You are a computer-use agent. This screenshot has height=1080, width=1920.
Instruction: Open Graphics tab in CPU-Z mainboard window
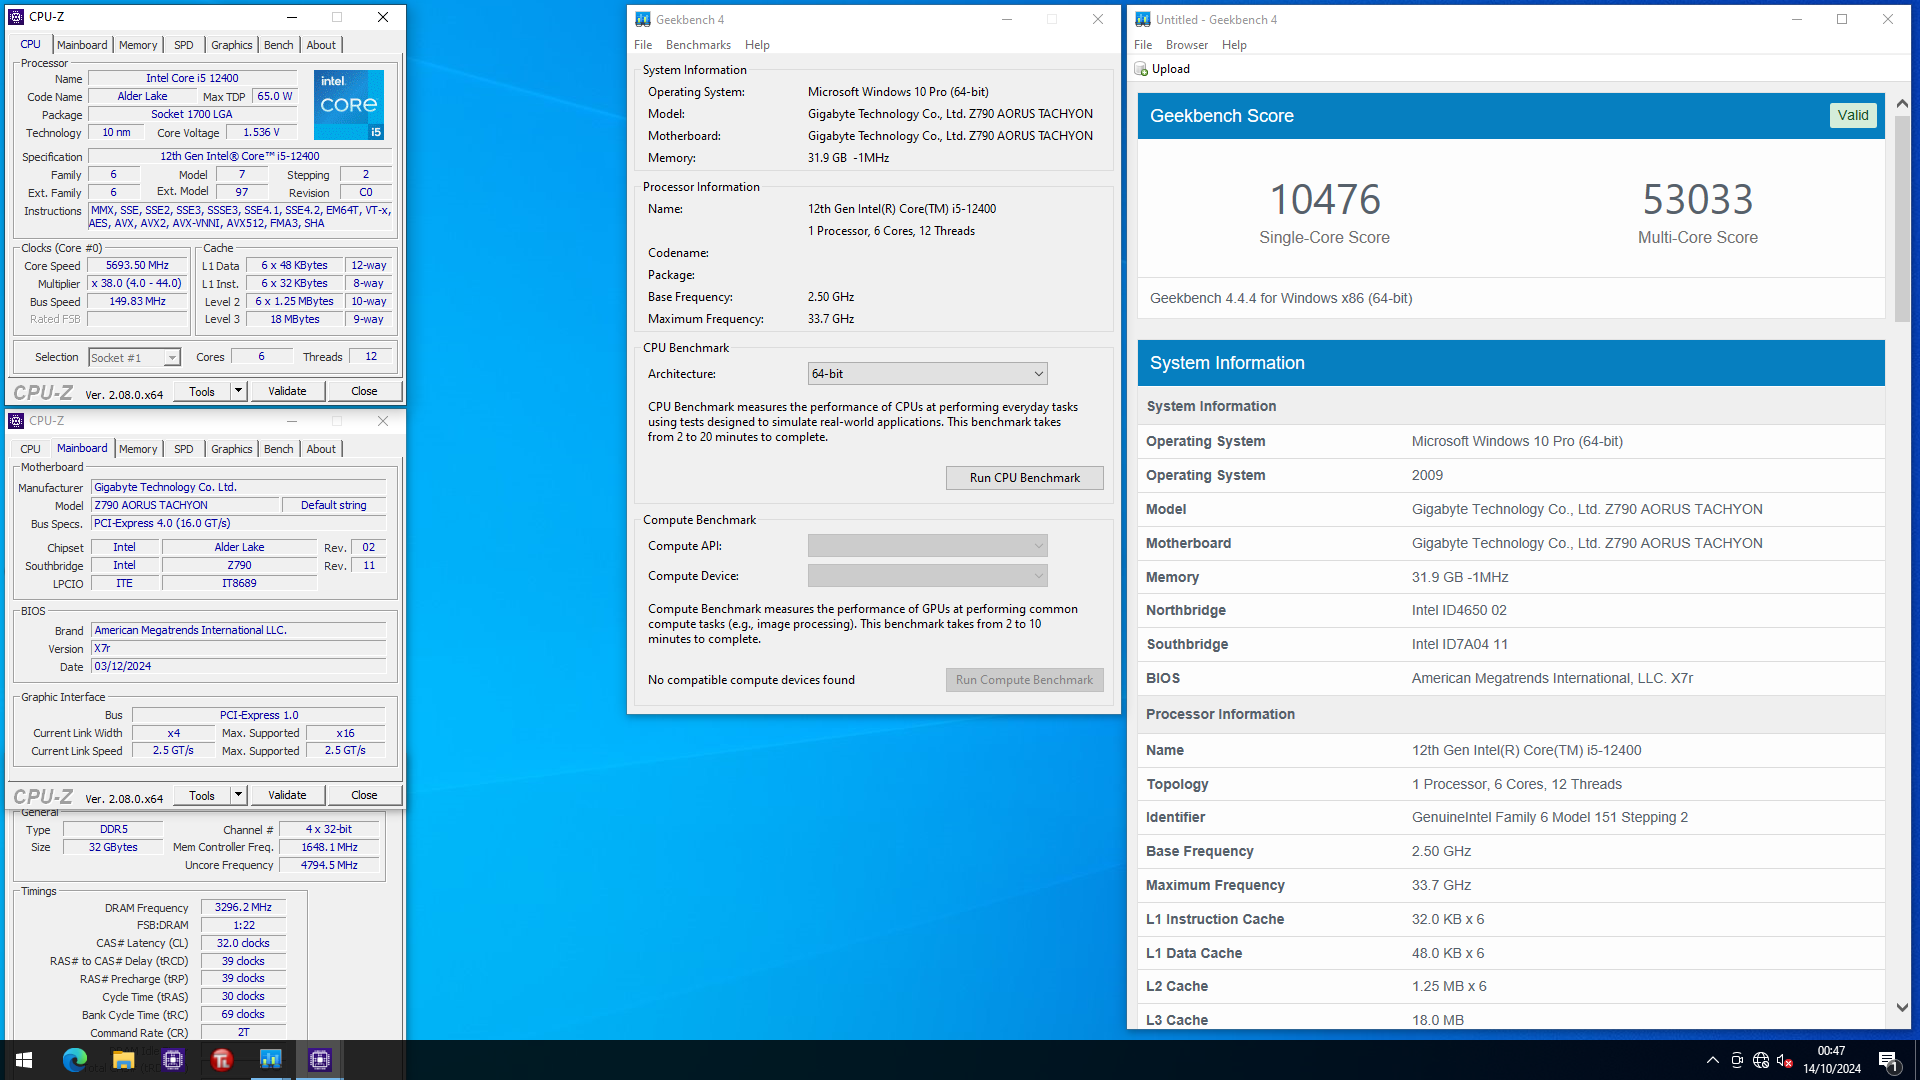pos(232,449)
